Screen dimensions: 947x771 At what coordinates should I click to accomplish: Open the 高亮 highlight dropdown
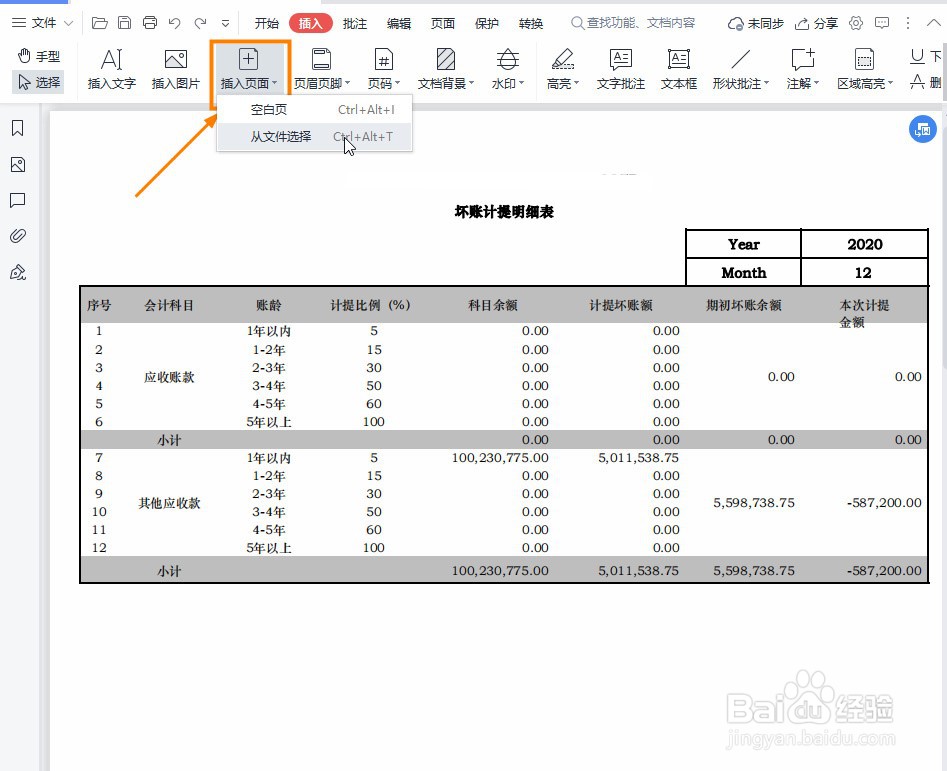pos(562,69)
